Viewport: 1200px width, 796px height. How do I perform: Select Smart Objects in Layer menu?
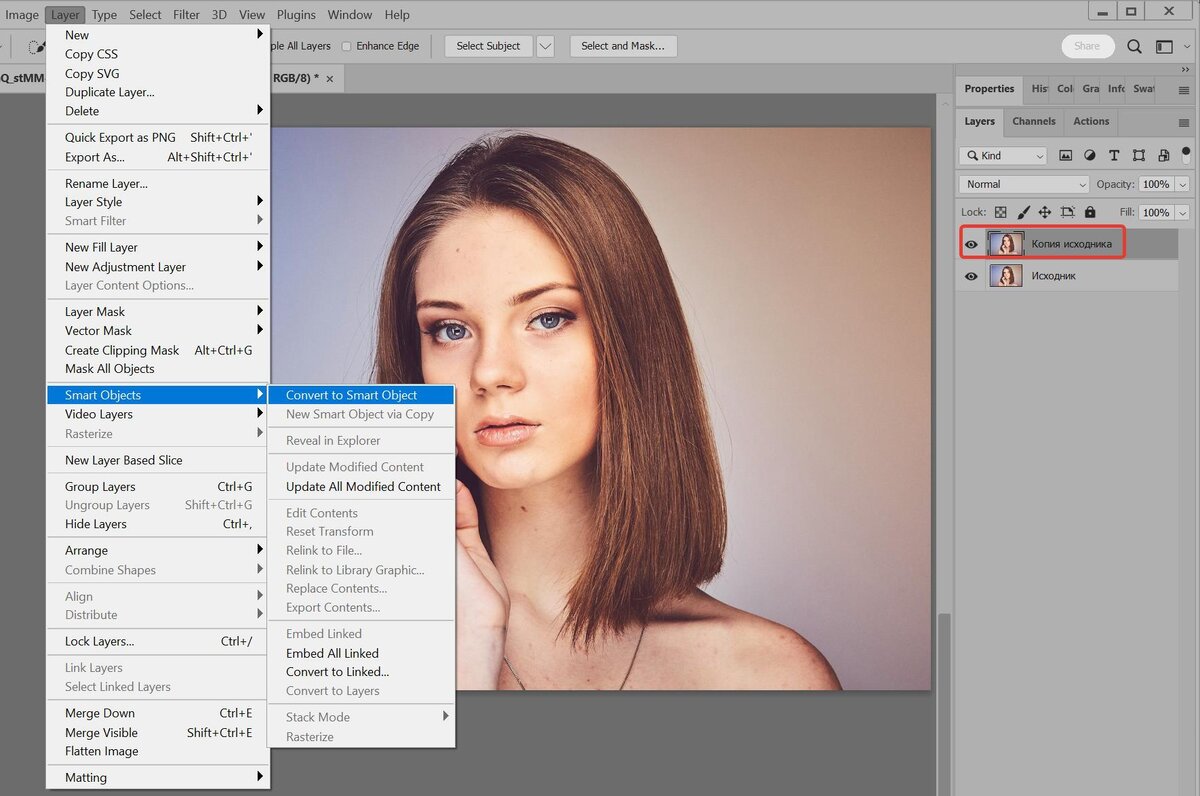click(158, 395)
